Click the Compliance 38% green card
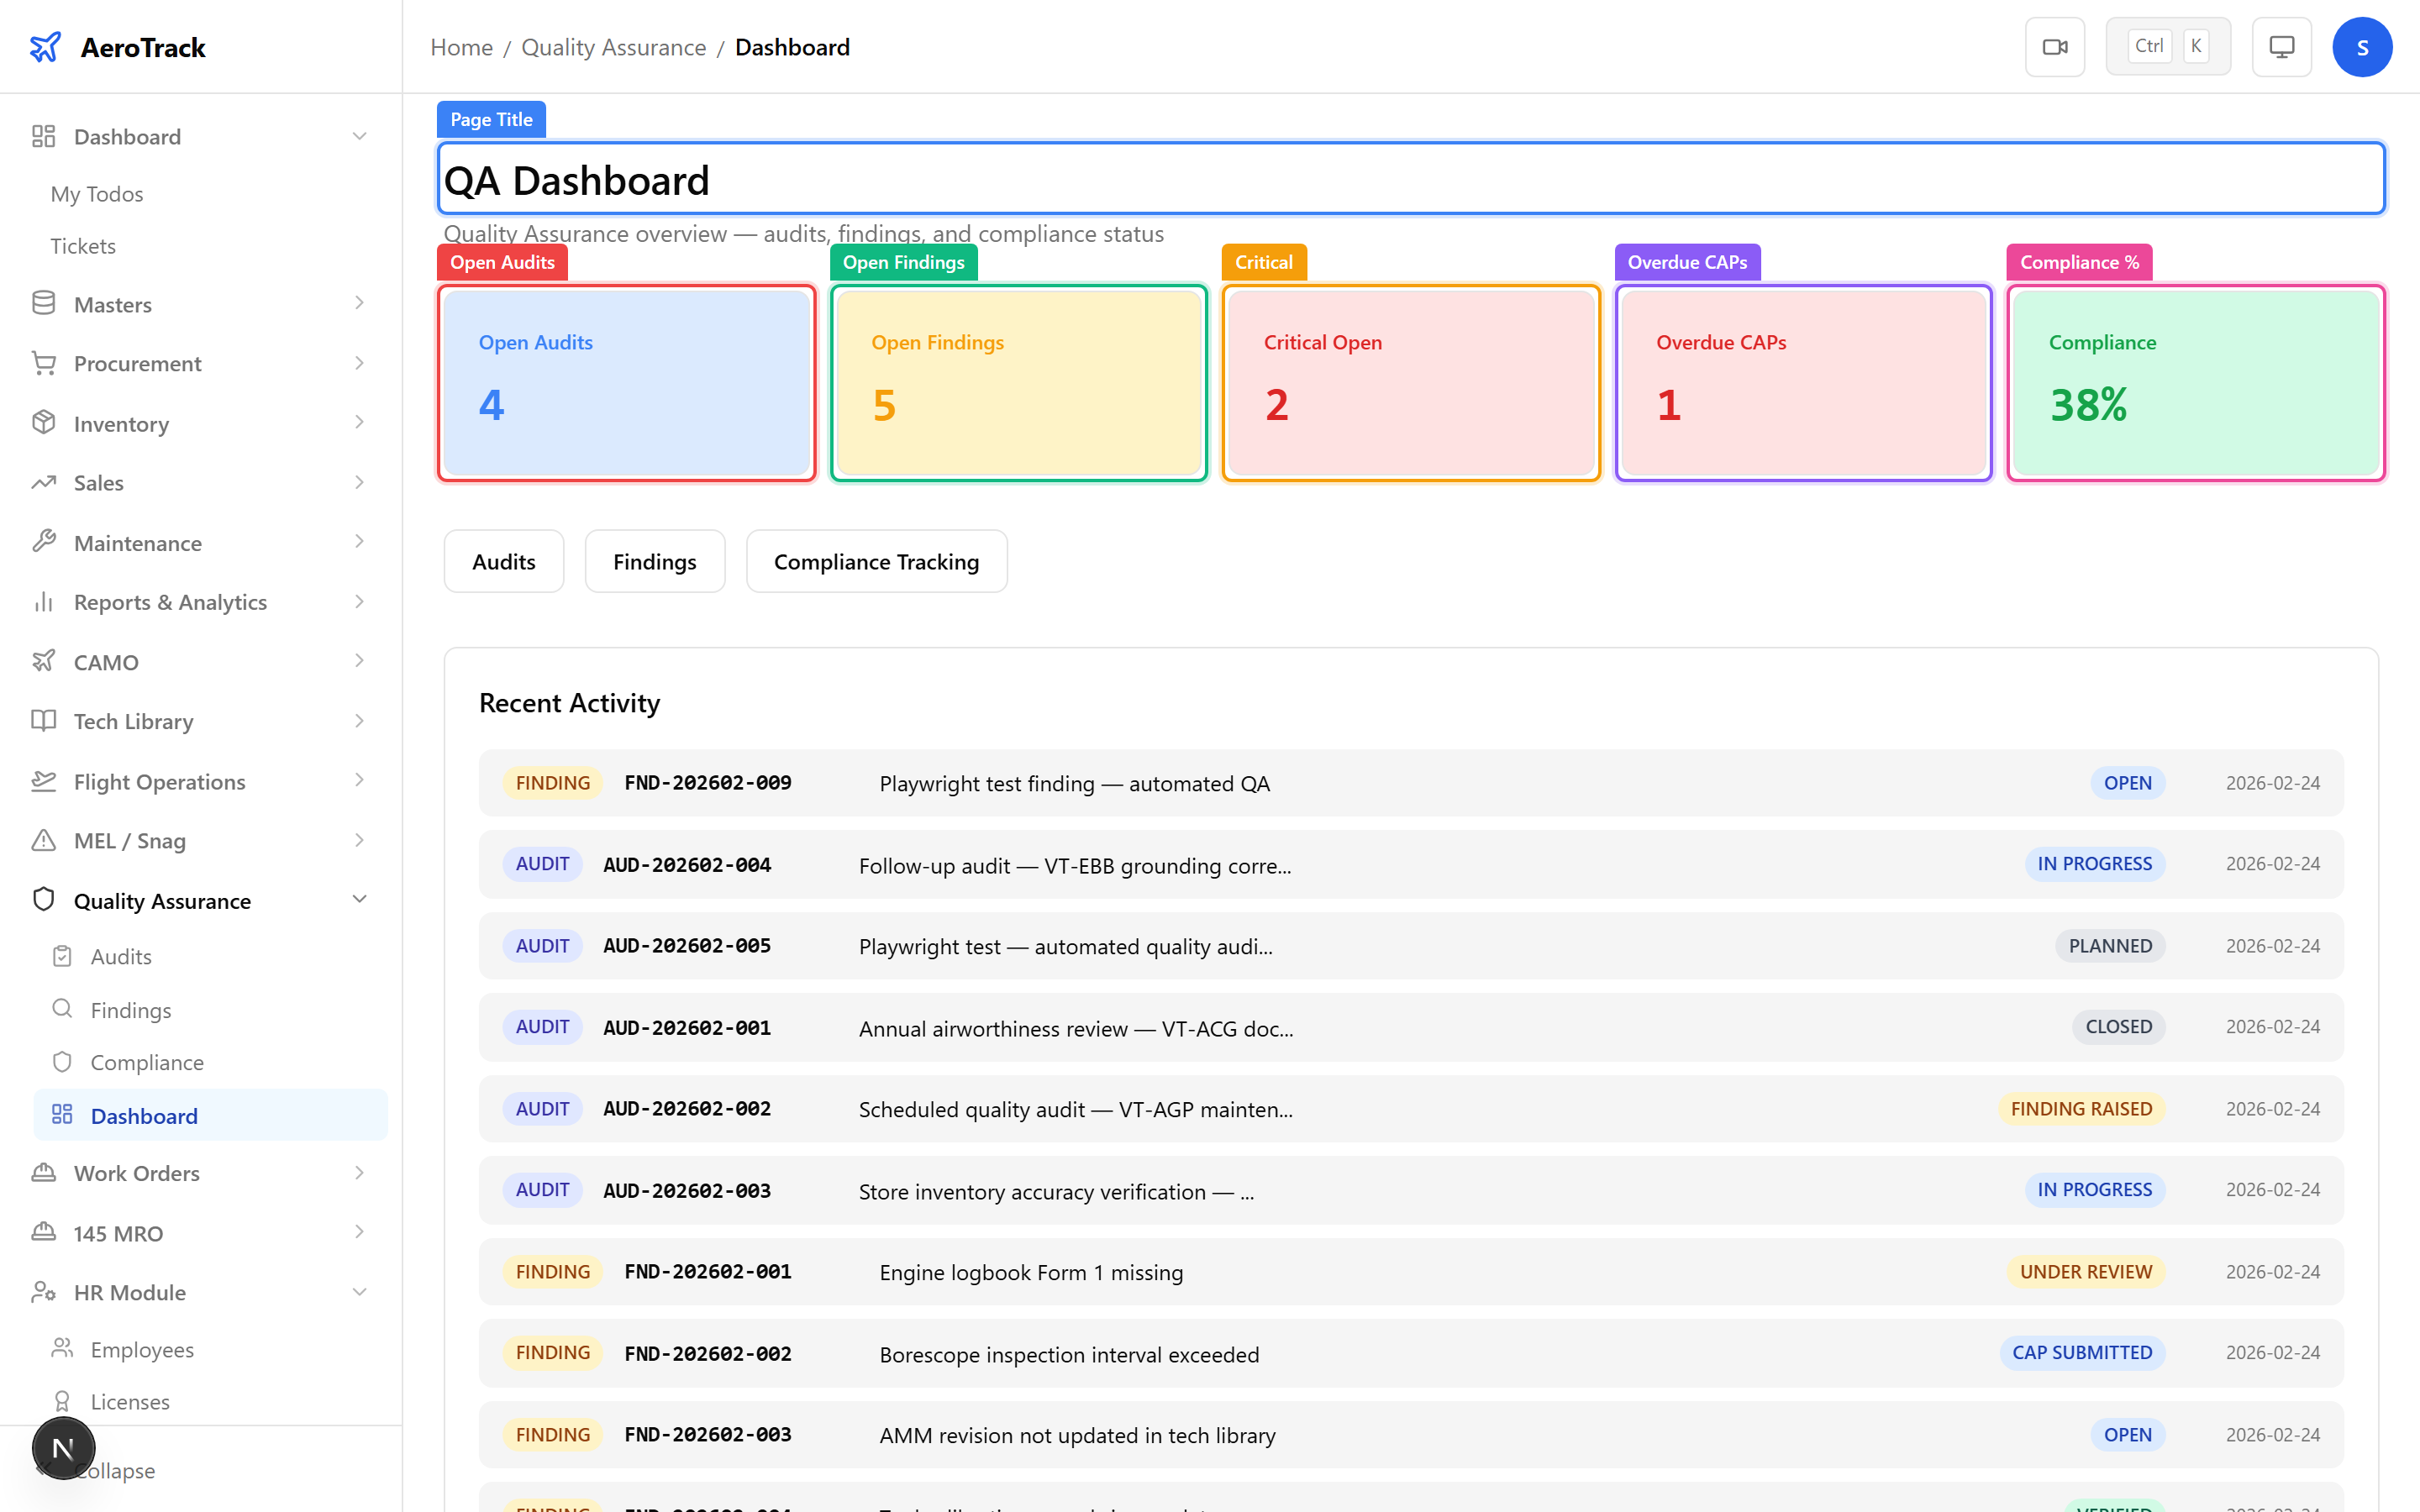Viewport: 2420px width, 1512px height. [x=2194, y=383]
